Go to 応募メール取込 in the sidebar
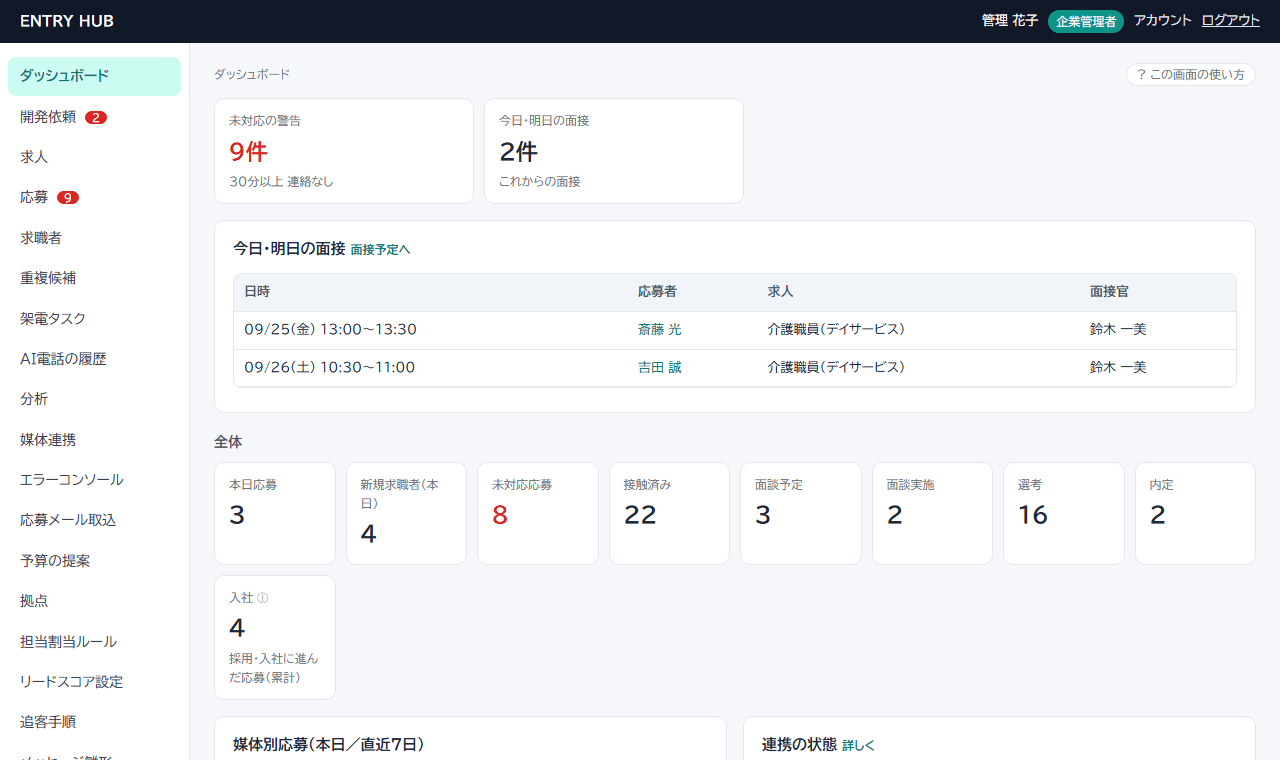Image resolution: width=1280 pixels, height=760 pixels. click(94, 520)
